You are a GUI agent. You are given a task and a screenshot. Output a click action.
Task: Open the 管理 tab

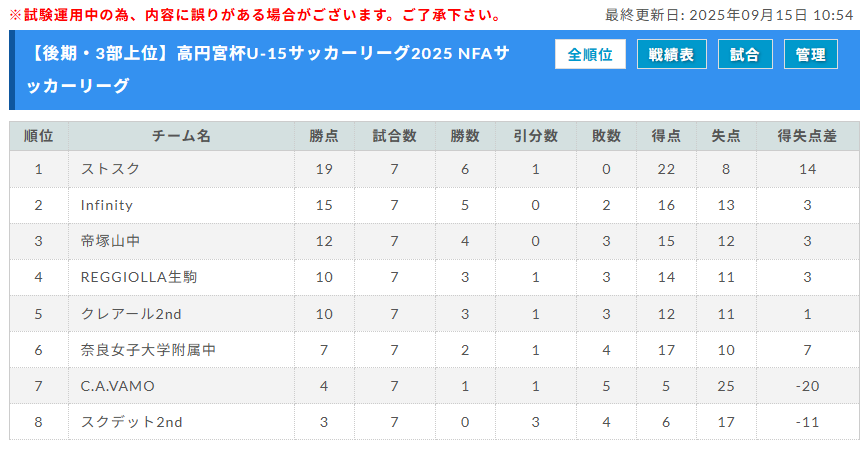coord(810,54)
